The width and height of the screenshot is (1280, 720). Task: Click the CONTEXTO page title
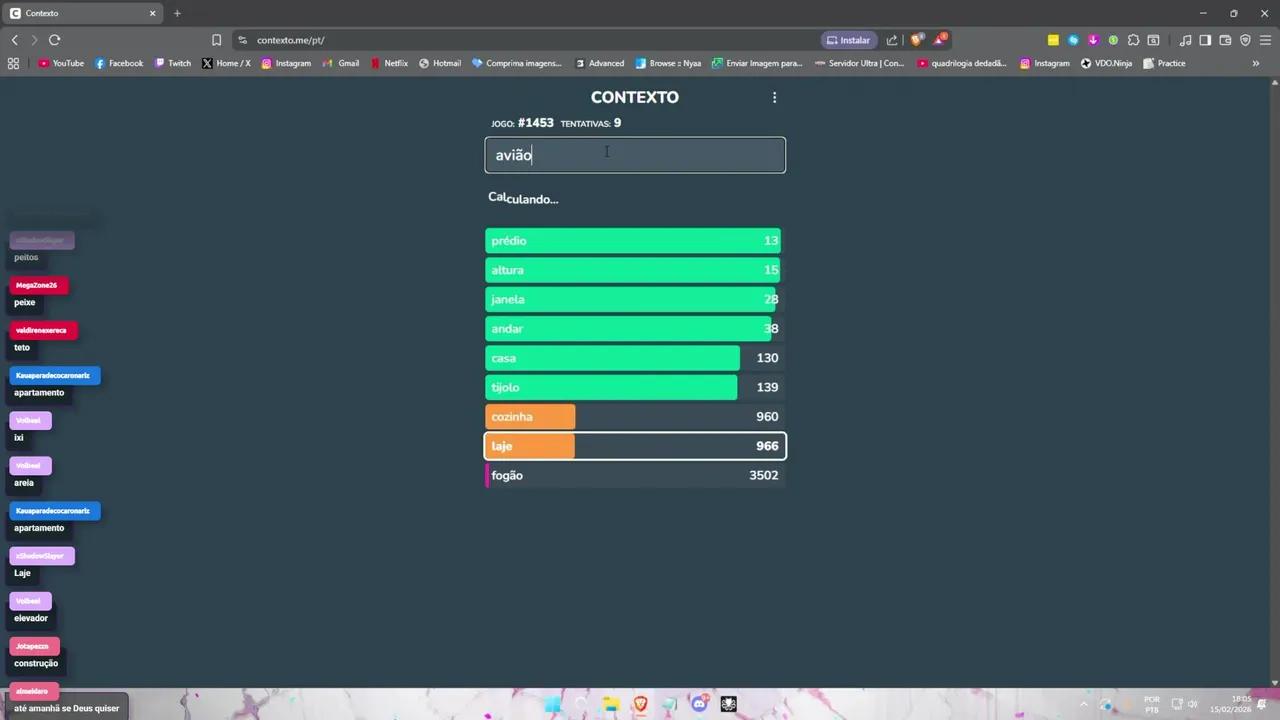[x=634, y=97]
